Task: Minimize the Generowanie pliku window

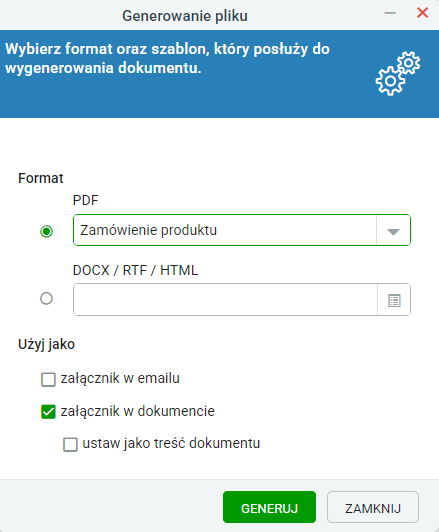Action: pyautogui.click(x=390, y=13)
